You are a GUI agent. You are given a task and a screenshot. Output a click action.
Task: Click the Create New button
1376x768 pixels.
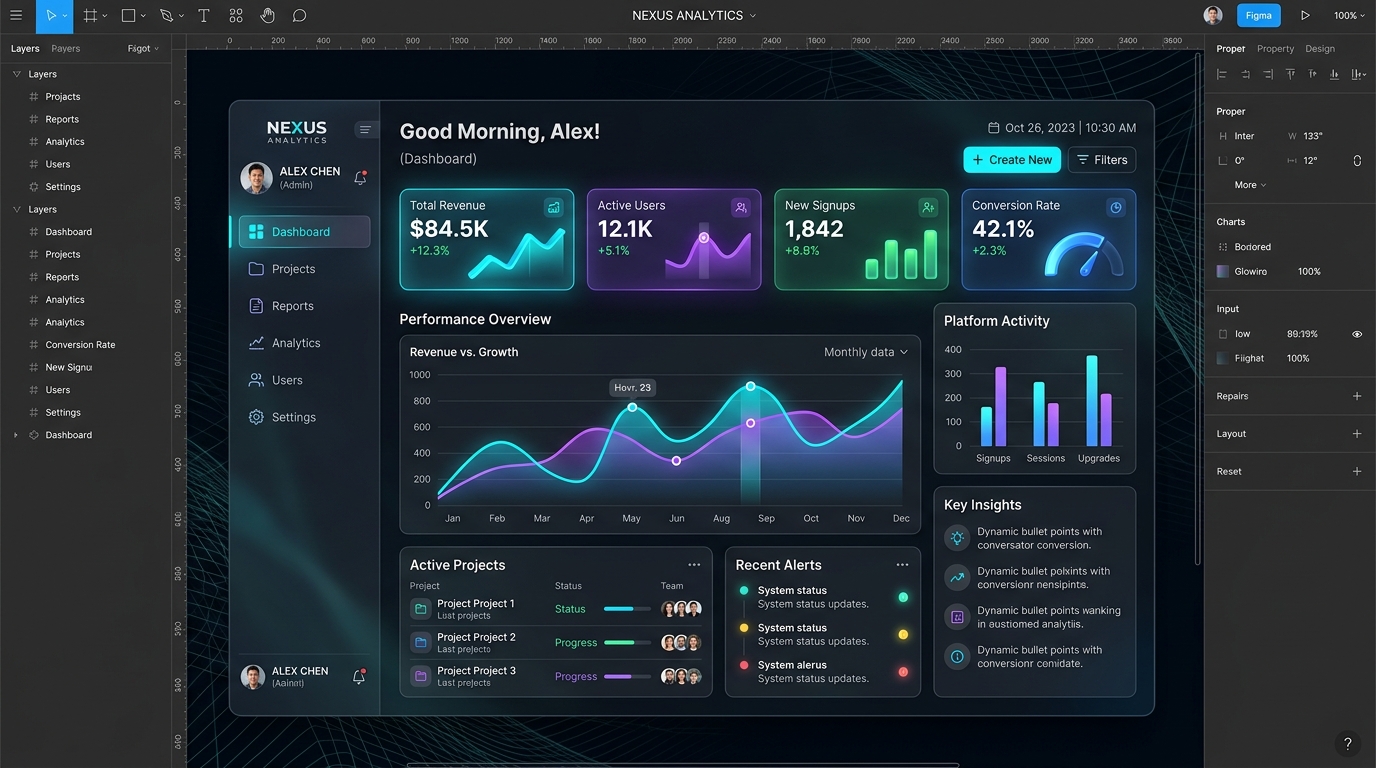(x=1012, y=160)
